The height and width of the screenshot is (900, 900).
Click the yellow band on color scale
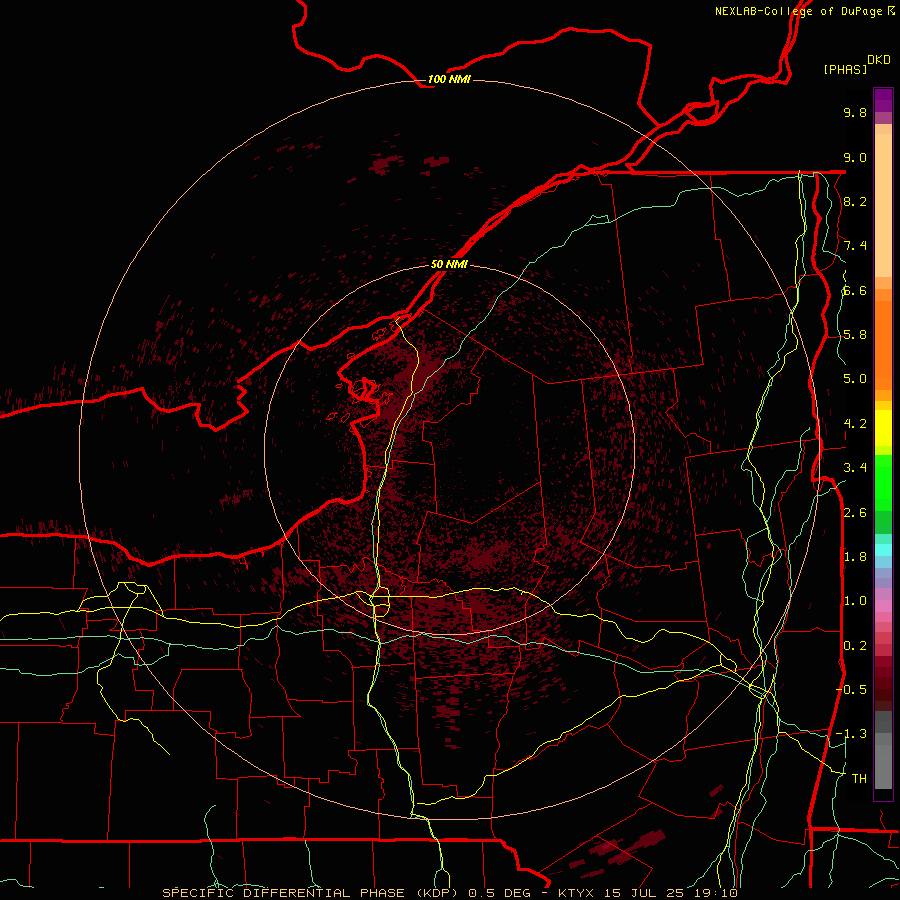click(x=883, y=428)
